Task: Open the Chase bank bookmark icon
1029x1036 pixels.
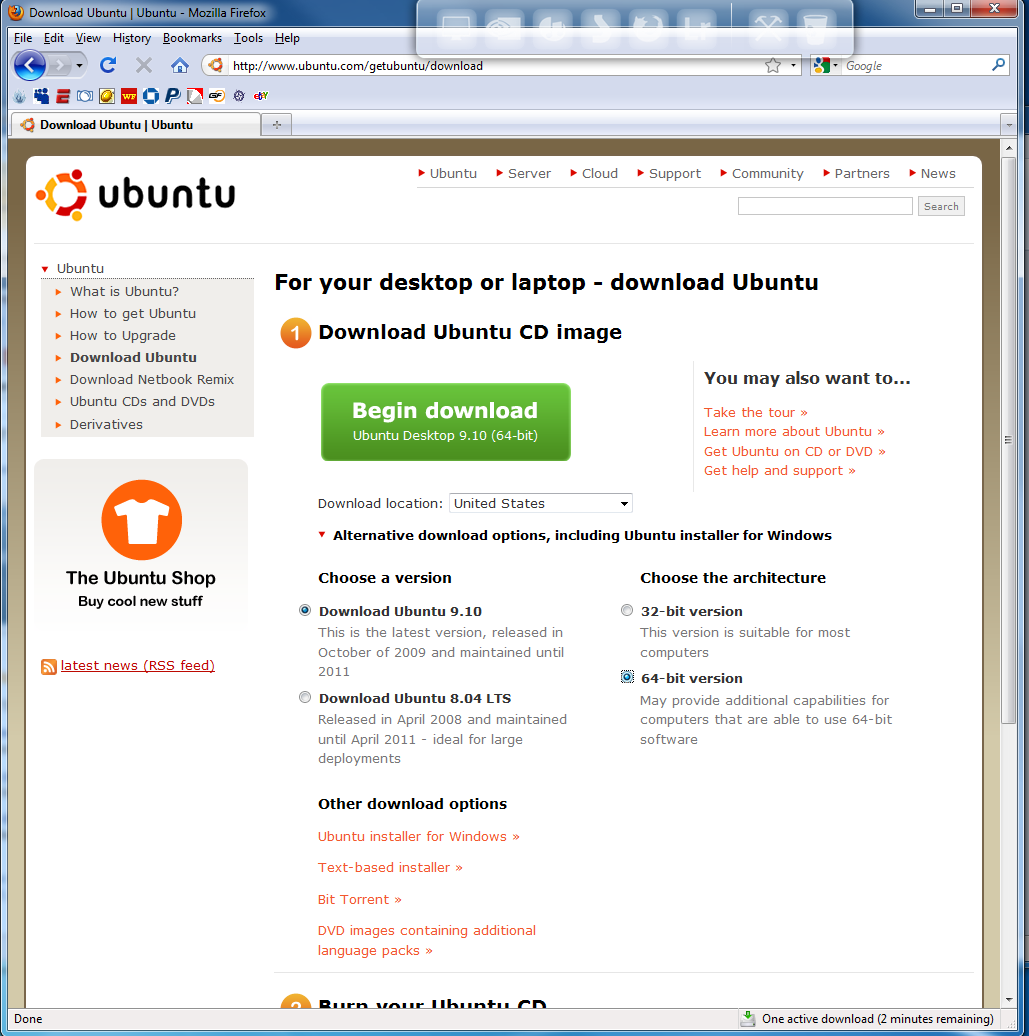Action: [x=151, y=96]
